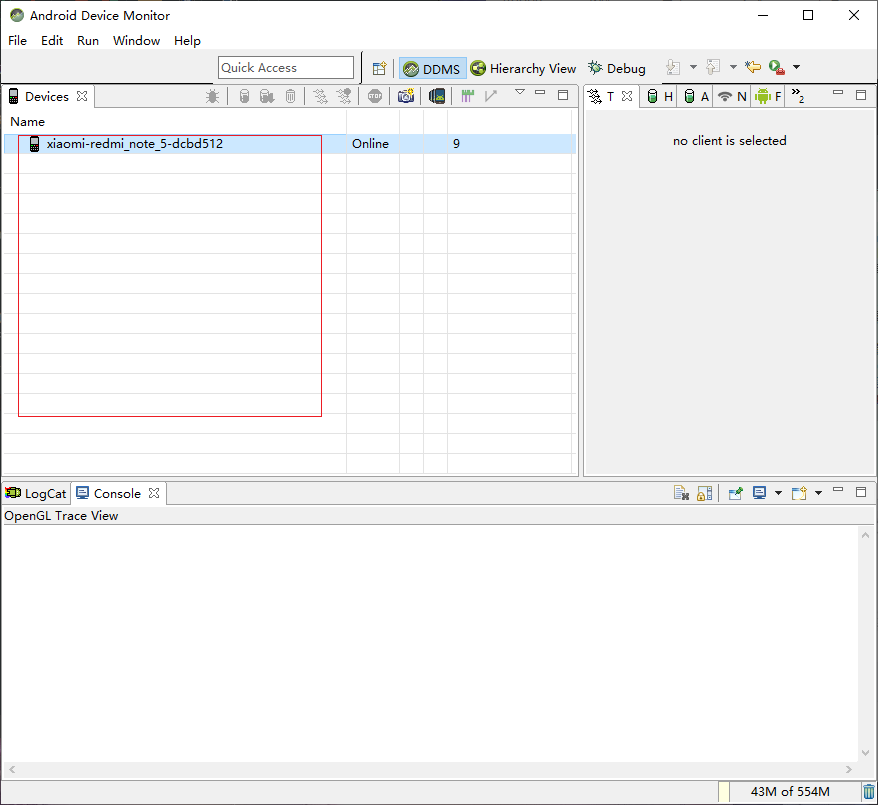Switch to the Heap (H) tab
The width and height of the screenshot is (878, 805).
(x=660, y=96)
